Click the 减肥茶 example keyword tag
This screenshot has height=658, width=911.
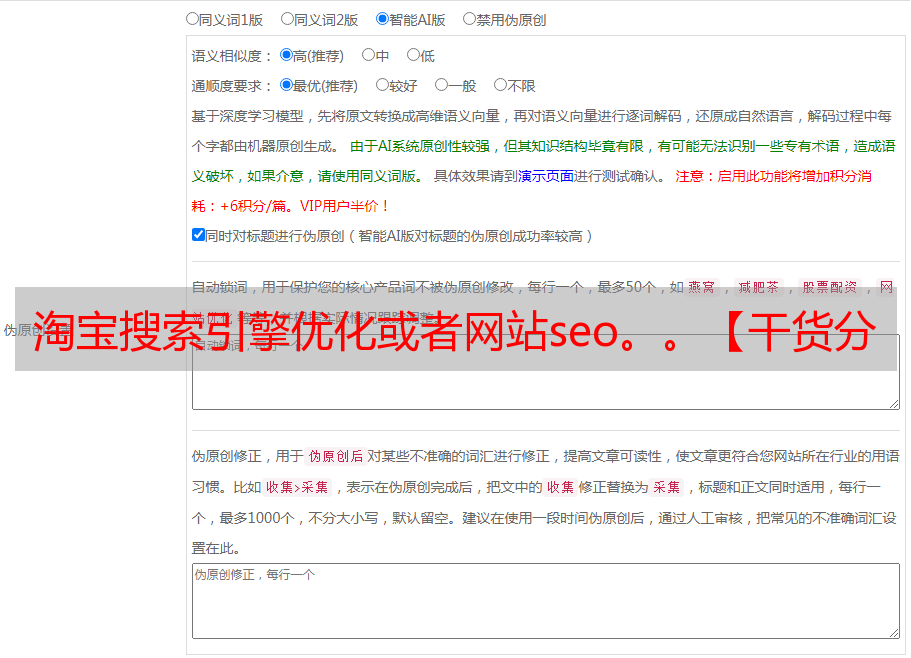(758, 287)
